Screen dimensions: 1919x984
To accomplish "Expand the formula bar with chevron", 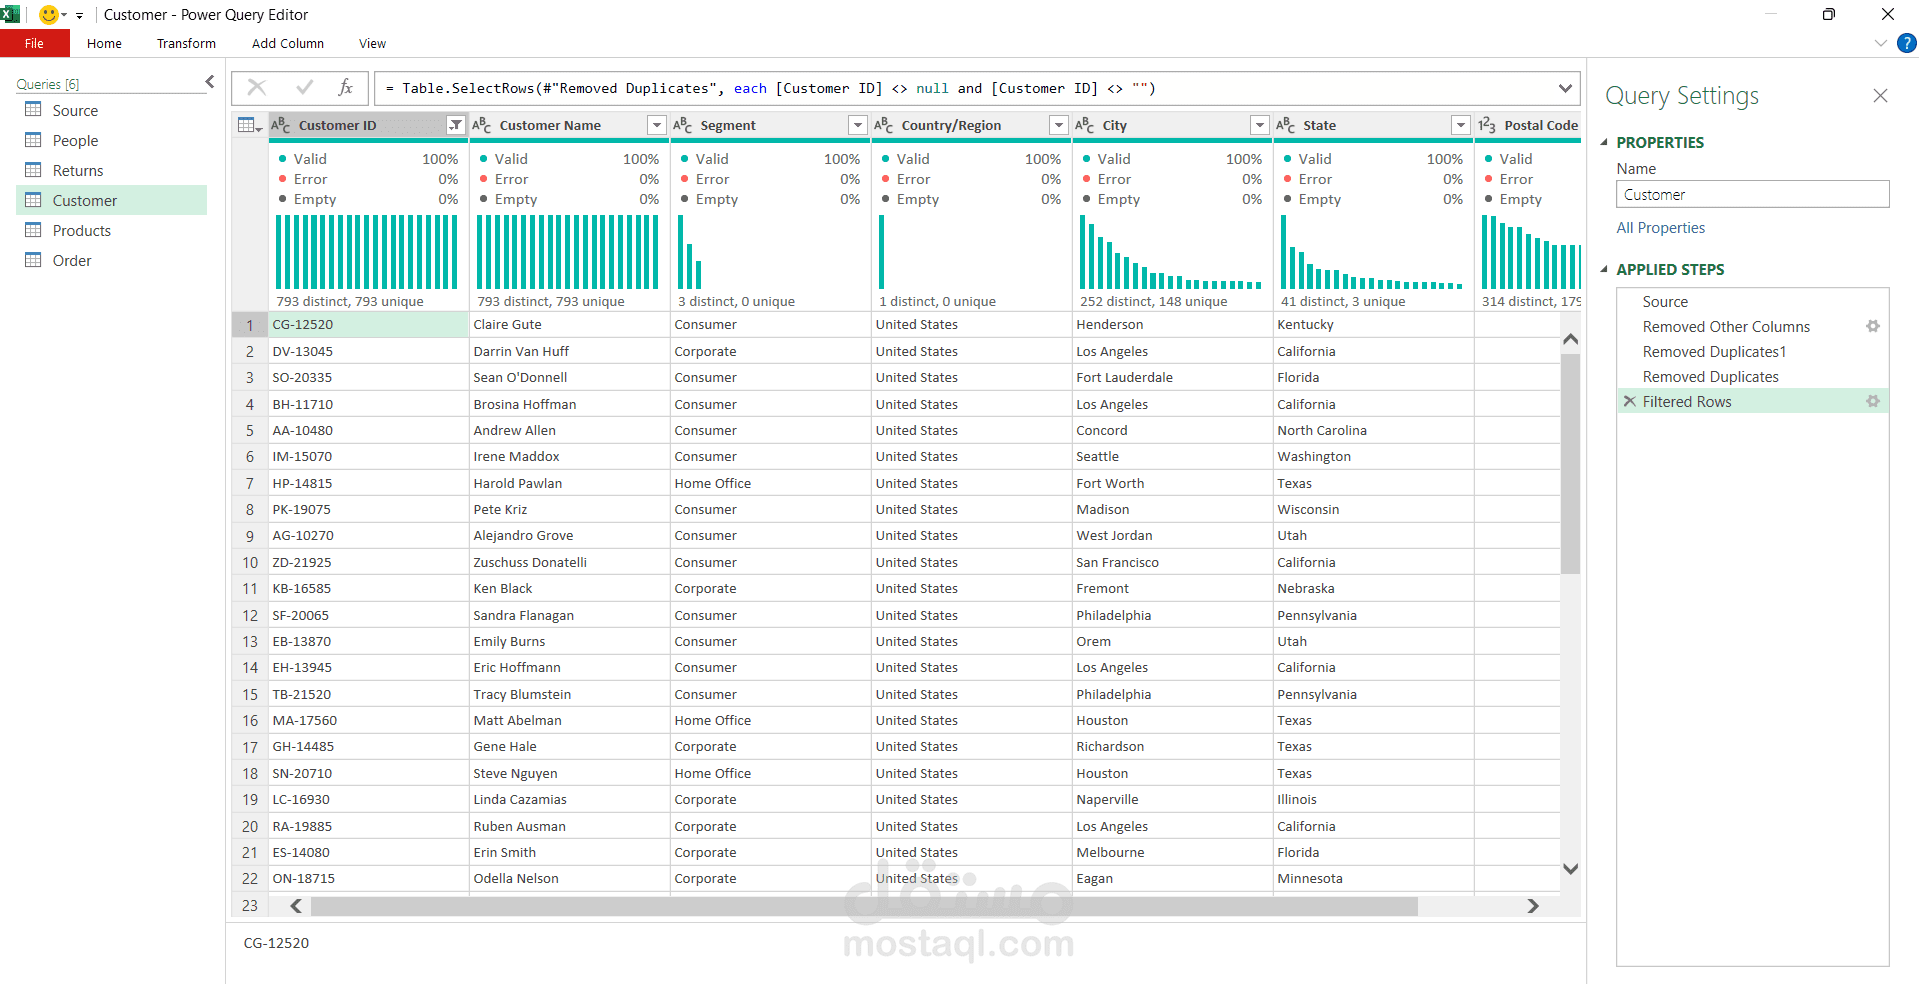I will pos(1565,88).
